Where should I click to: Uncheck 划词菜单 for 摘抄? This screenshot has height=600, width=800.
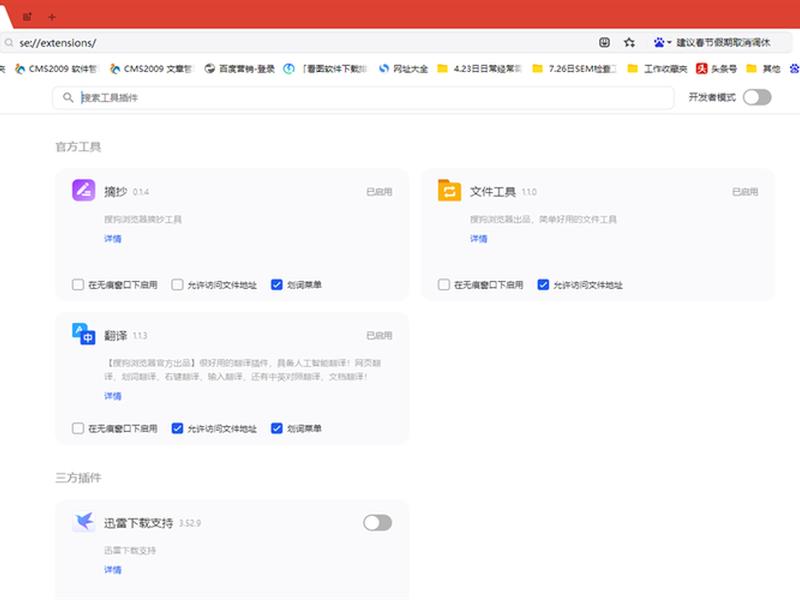[277, 285]
